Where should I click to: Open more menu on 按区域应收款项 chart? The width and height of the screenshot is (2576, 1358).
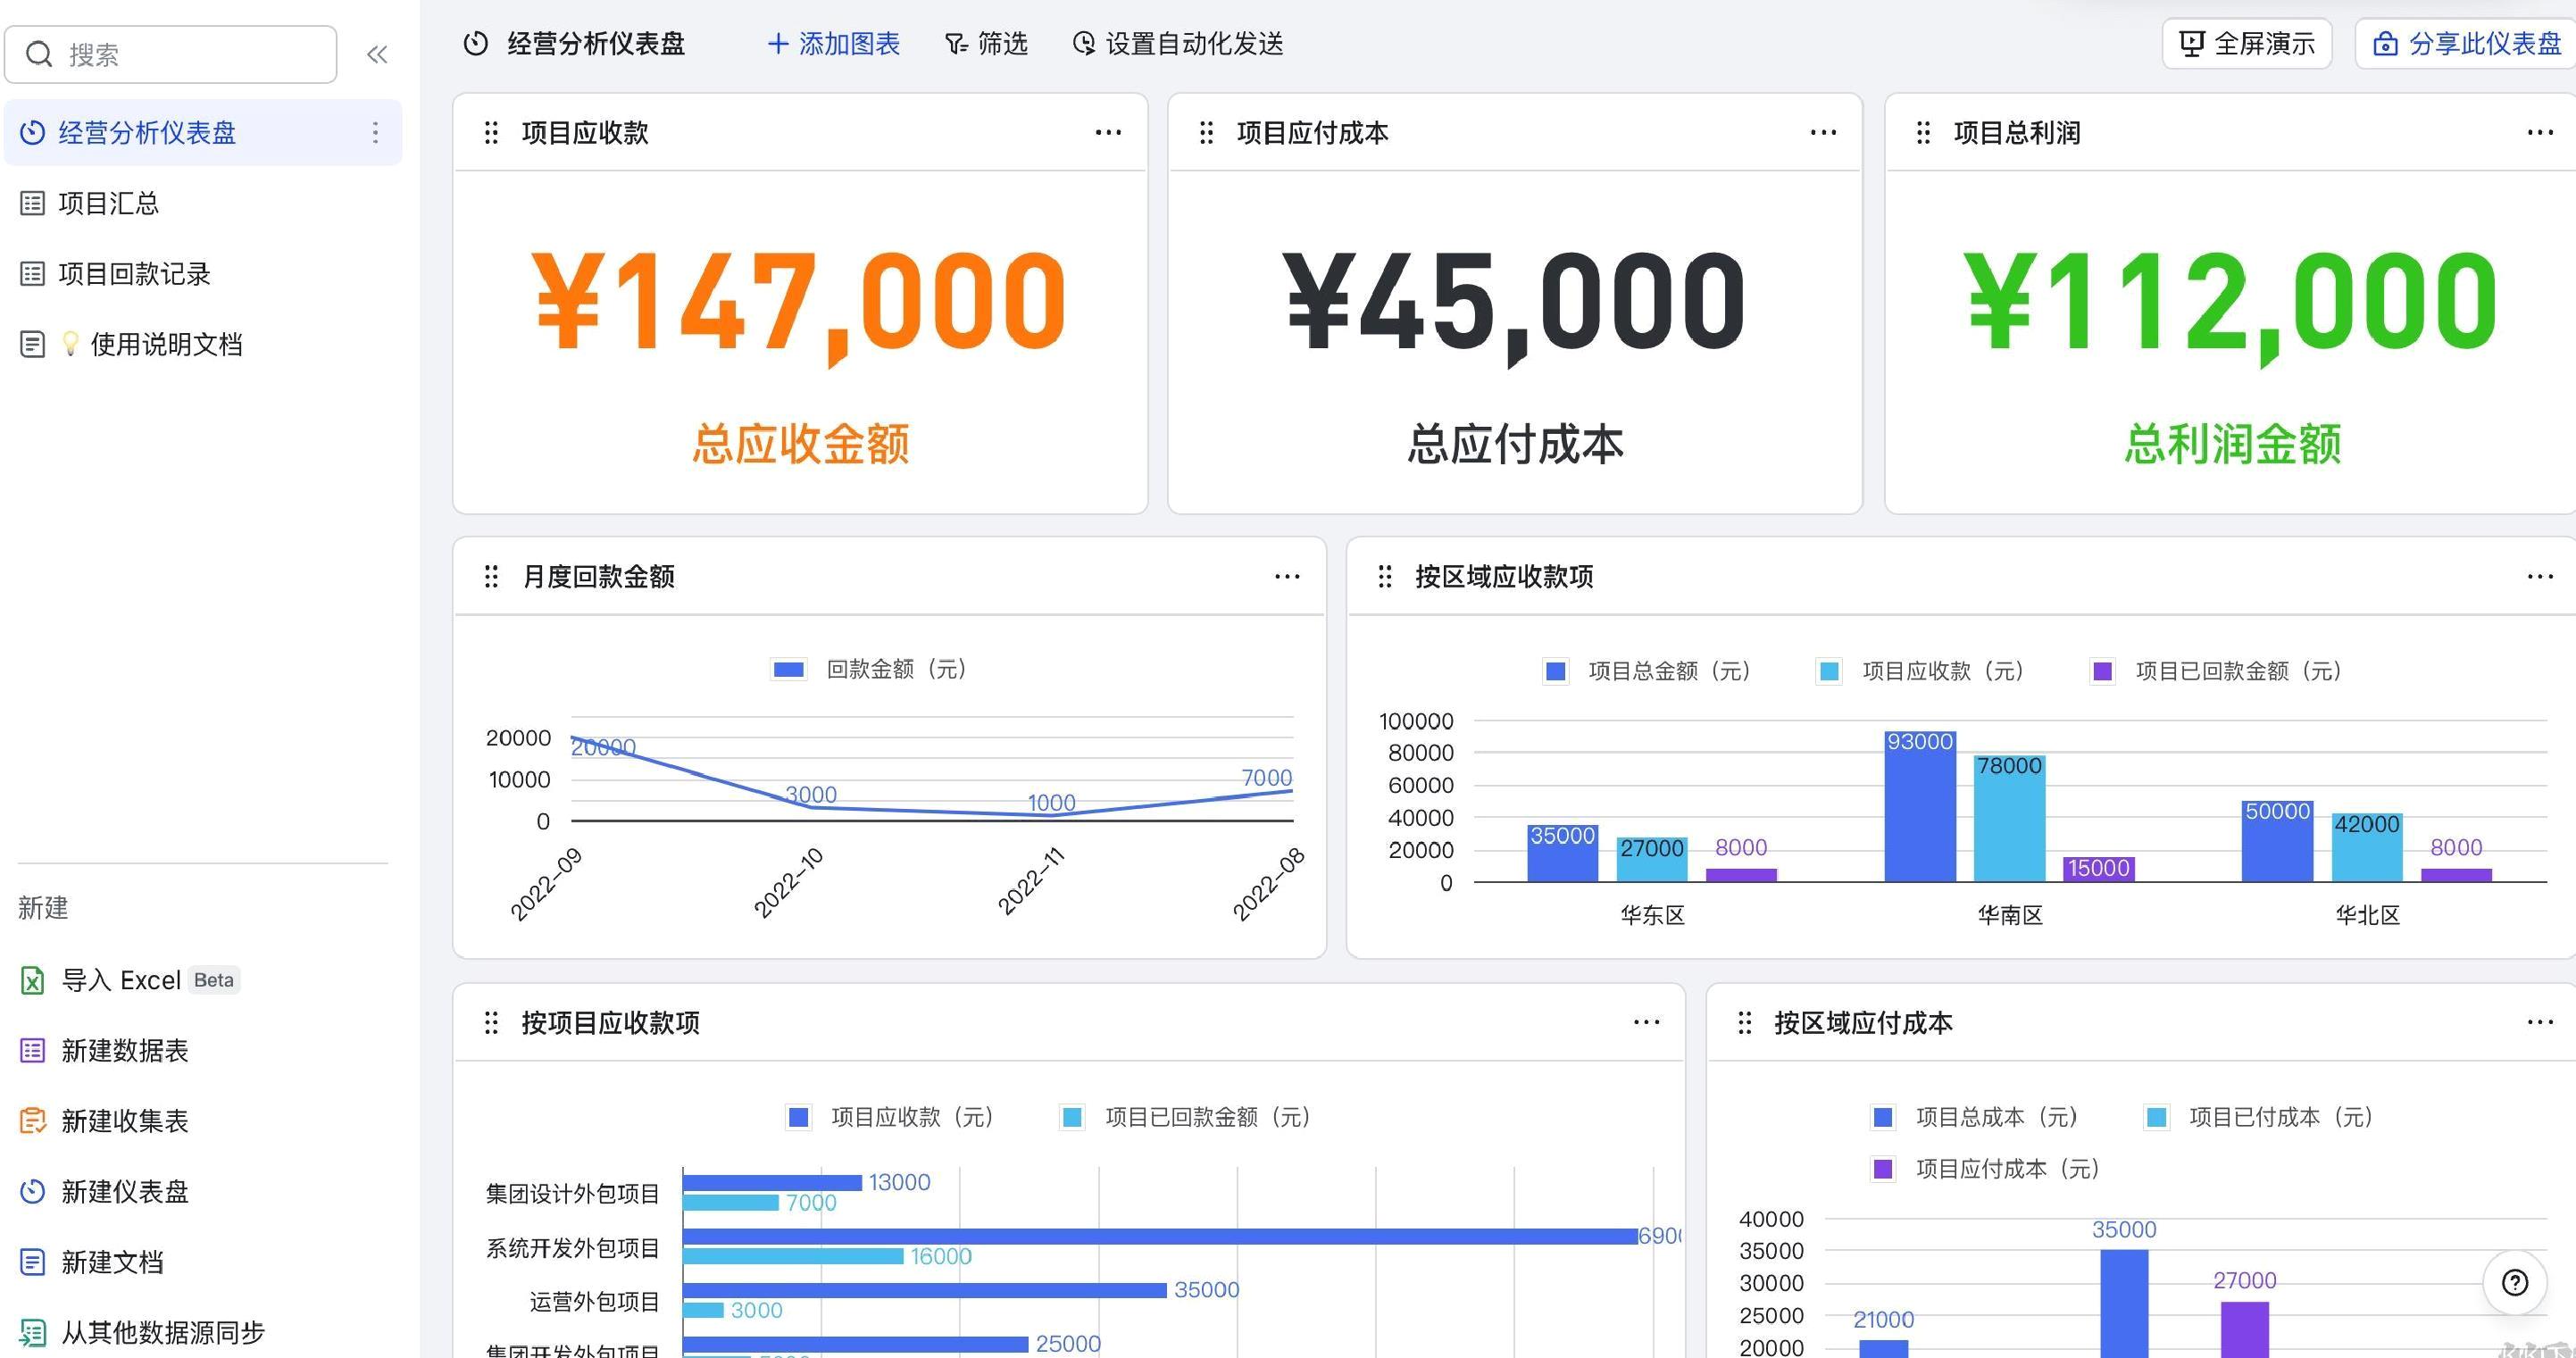(x=2540, y=576)
